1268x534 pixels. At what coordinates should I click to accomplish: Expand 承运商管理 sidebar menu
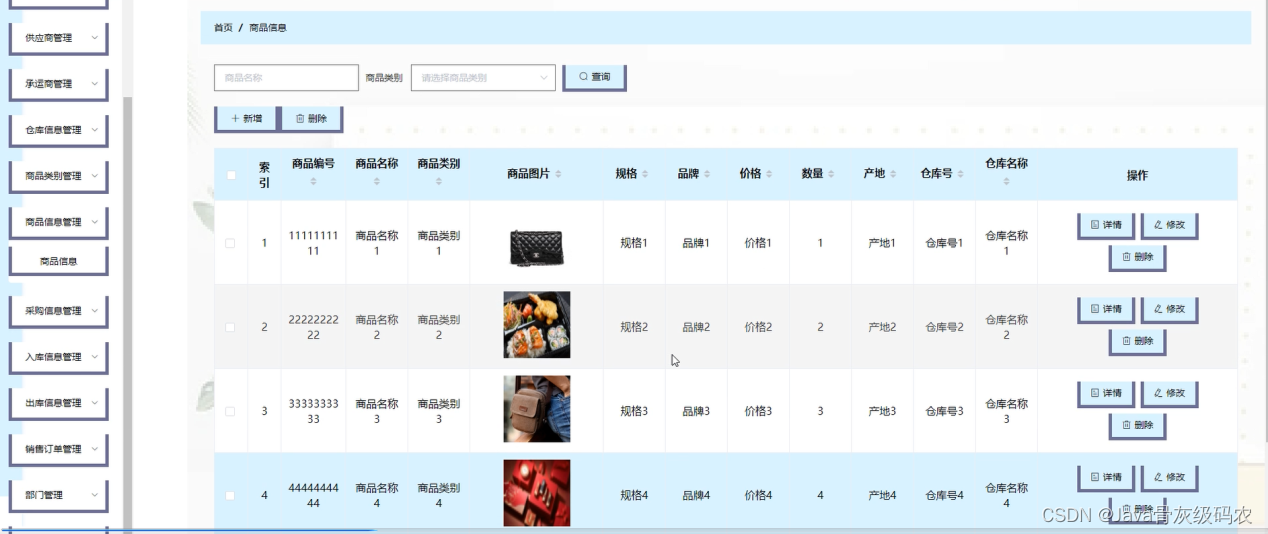(x=58, y=84)
